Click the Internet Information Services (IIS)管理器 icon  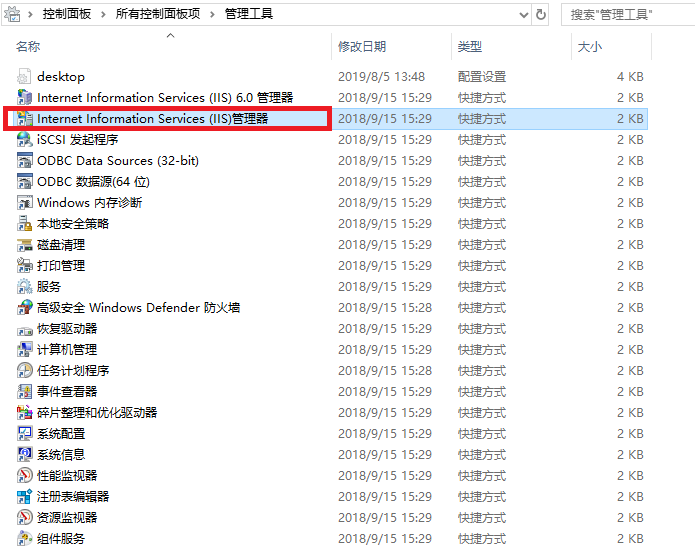24,118
